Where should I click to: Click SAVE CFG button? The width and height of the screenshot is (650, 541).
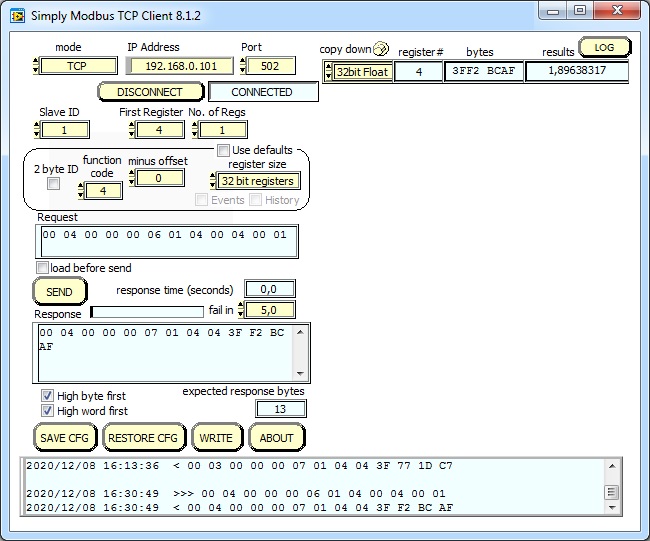click(65, 438)
